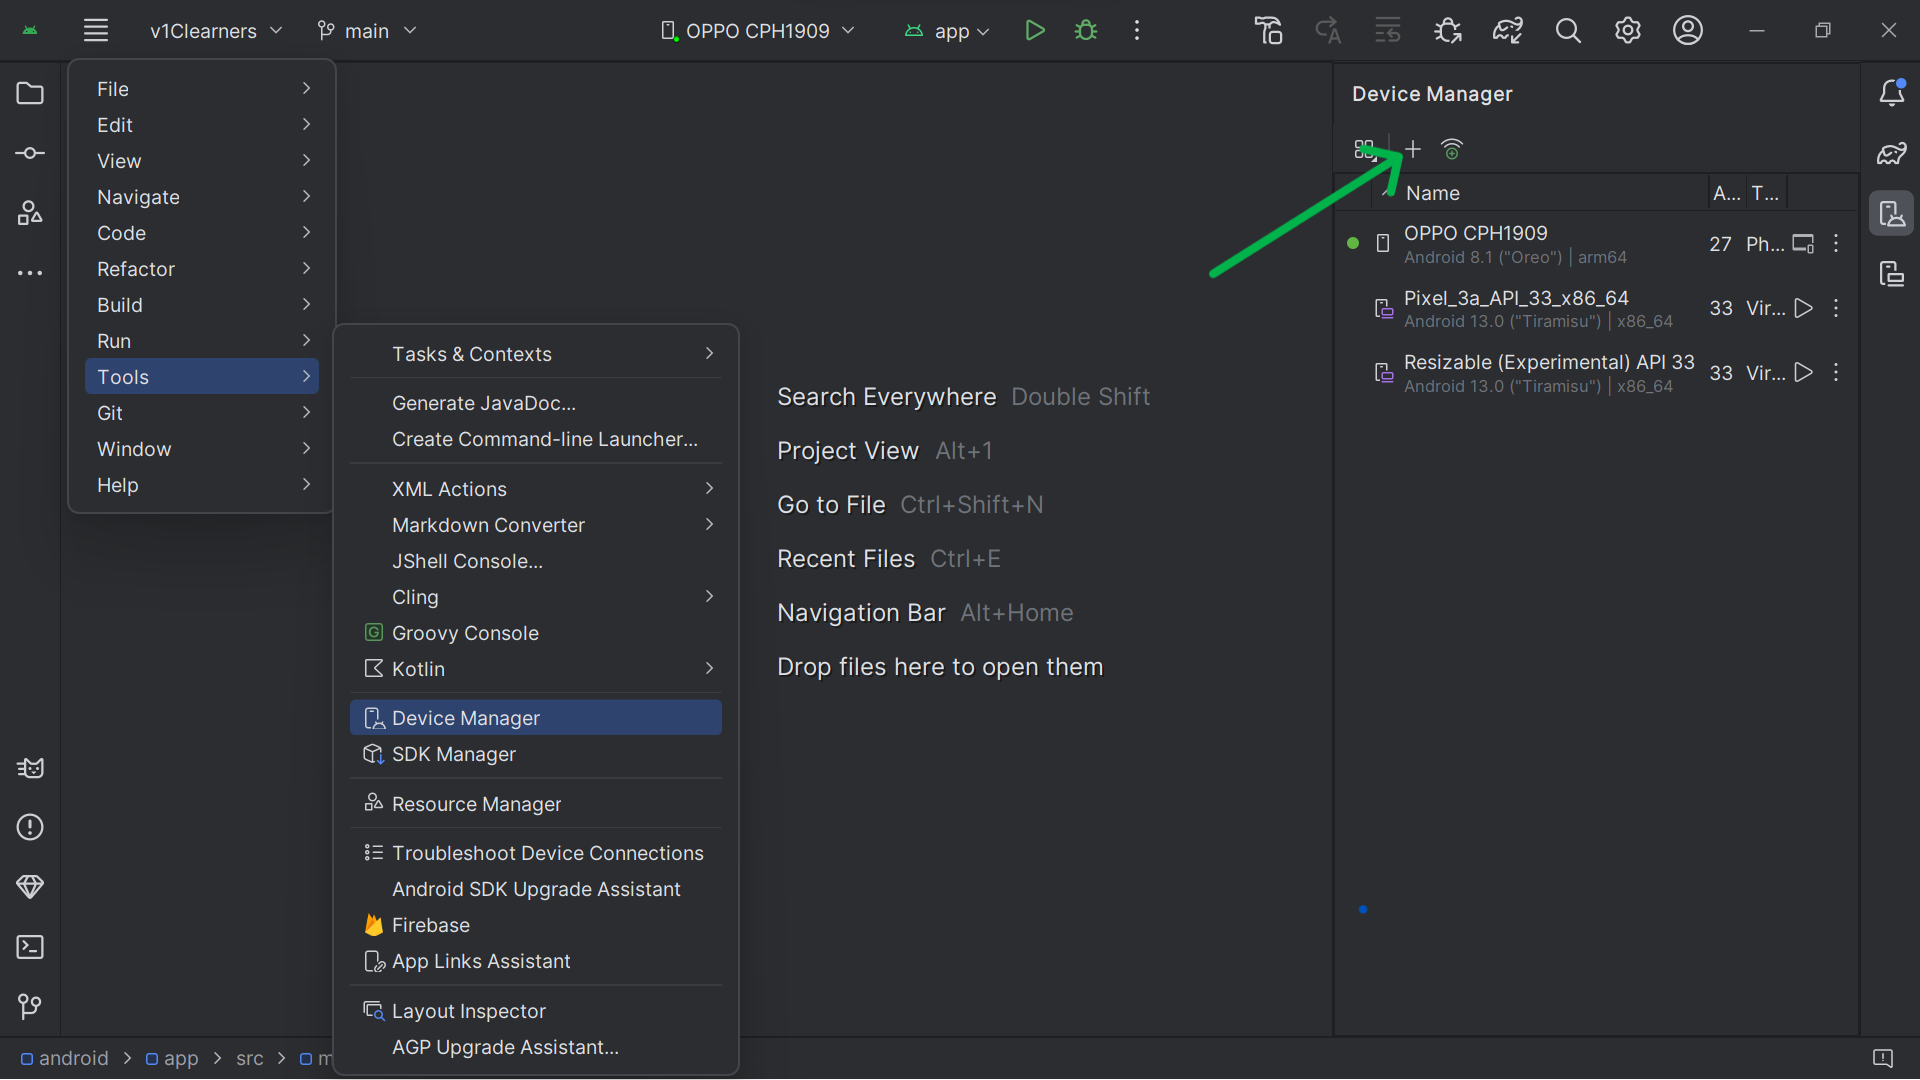
Task: Open OPPO CPH1909 row more actions
Action: pos(1836,244)
